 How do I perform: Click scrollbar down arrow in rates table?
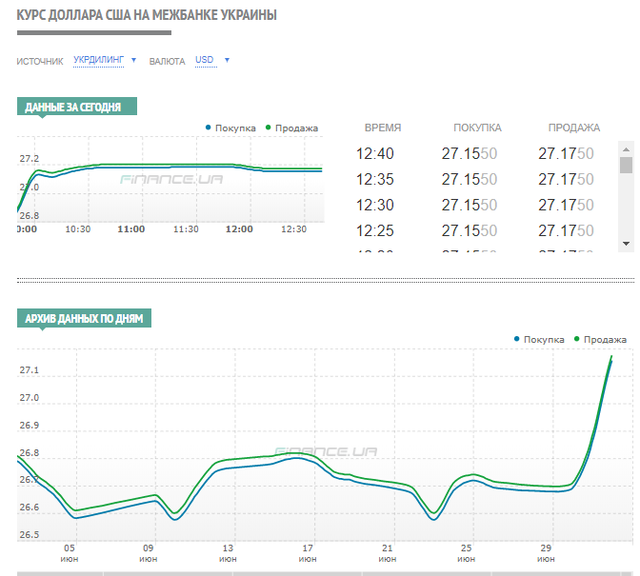pyautogui.click(x=626, y=243)
